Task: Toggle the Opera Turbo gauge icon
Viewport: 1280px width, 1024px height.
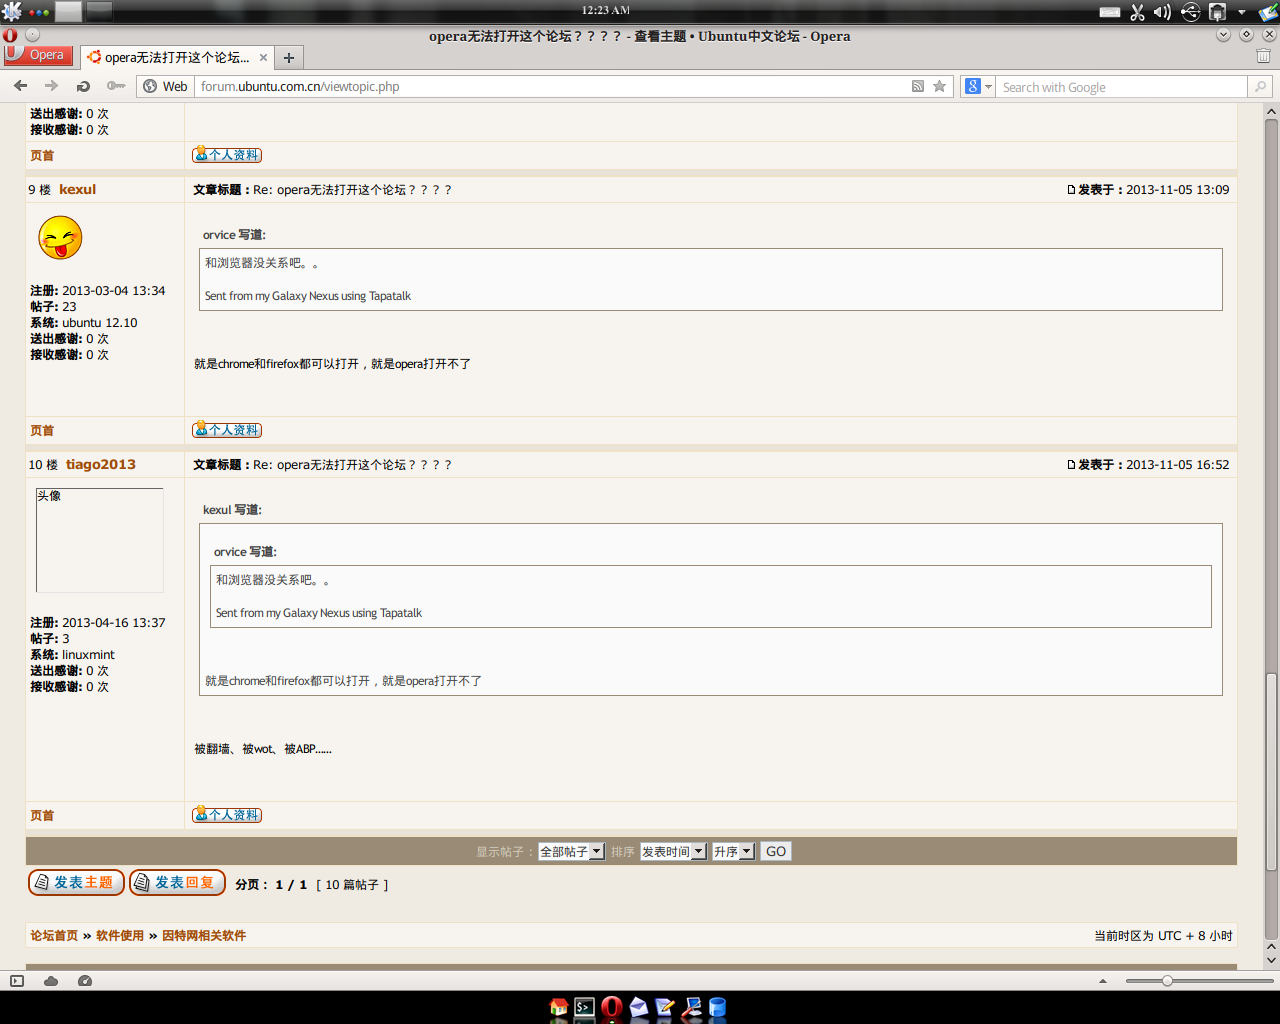Action: tap(85, 981)
